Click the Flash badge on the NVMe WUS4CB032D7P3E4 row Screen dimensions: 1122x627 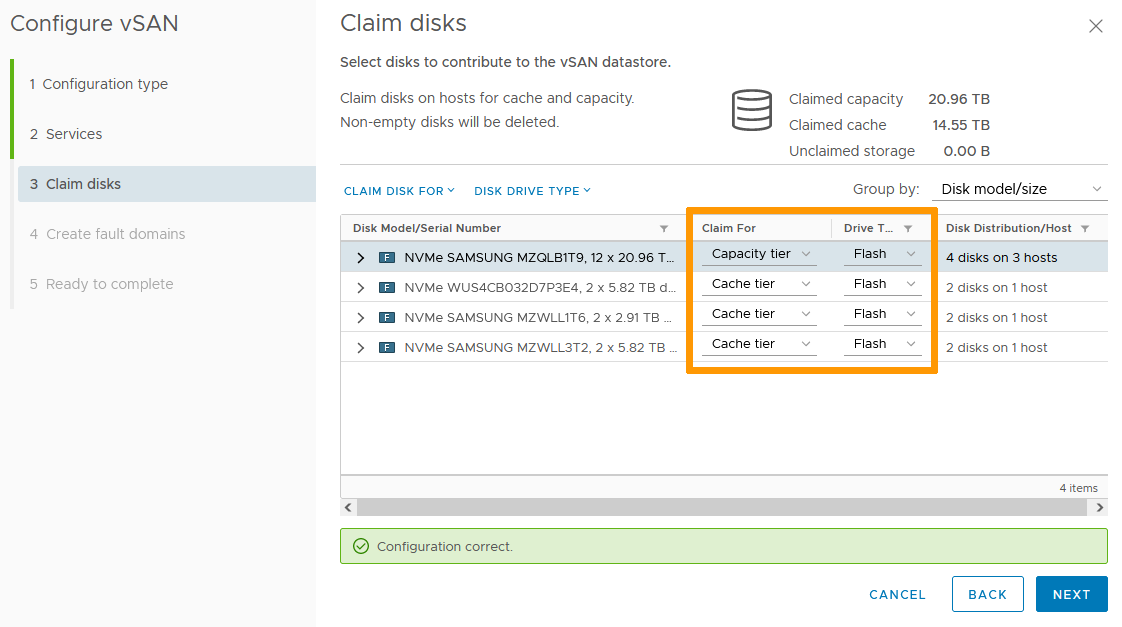coord(385,287)
